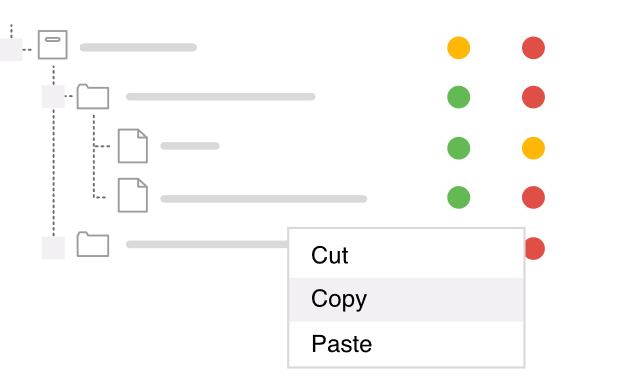Viewport: 638px width, 382px height.
Task: Click the yellow status dot in first file row
Action: [x=533, y=148]
